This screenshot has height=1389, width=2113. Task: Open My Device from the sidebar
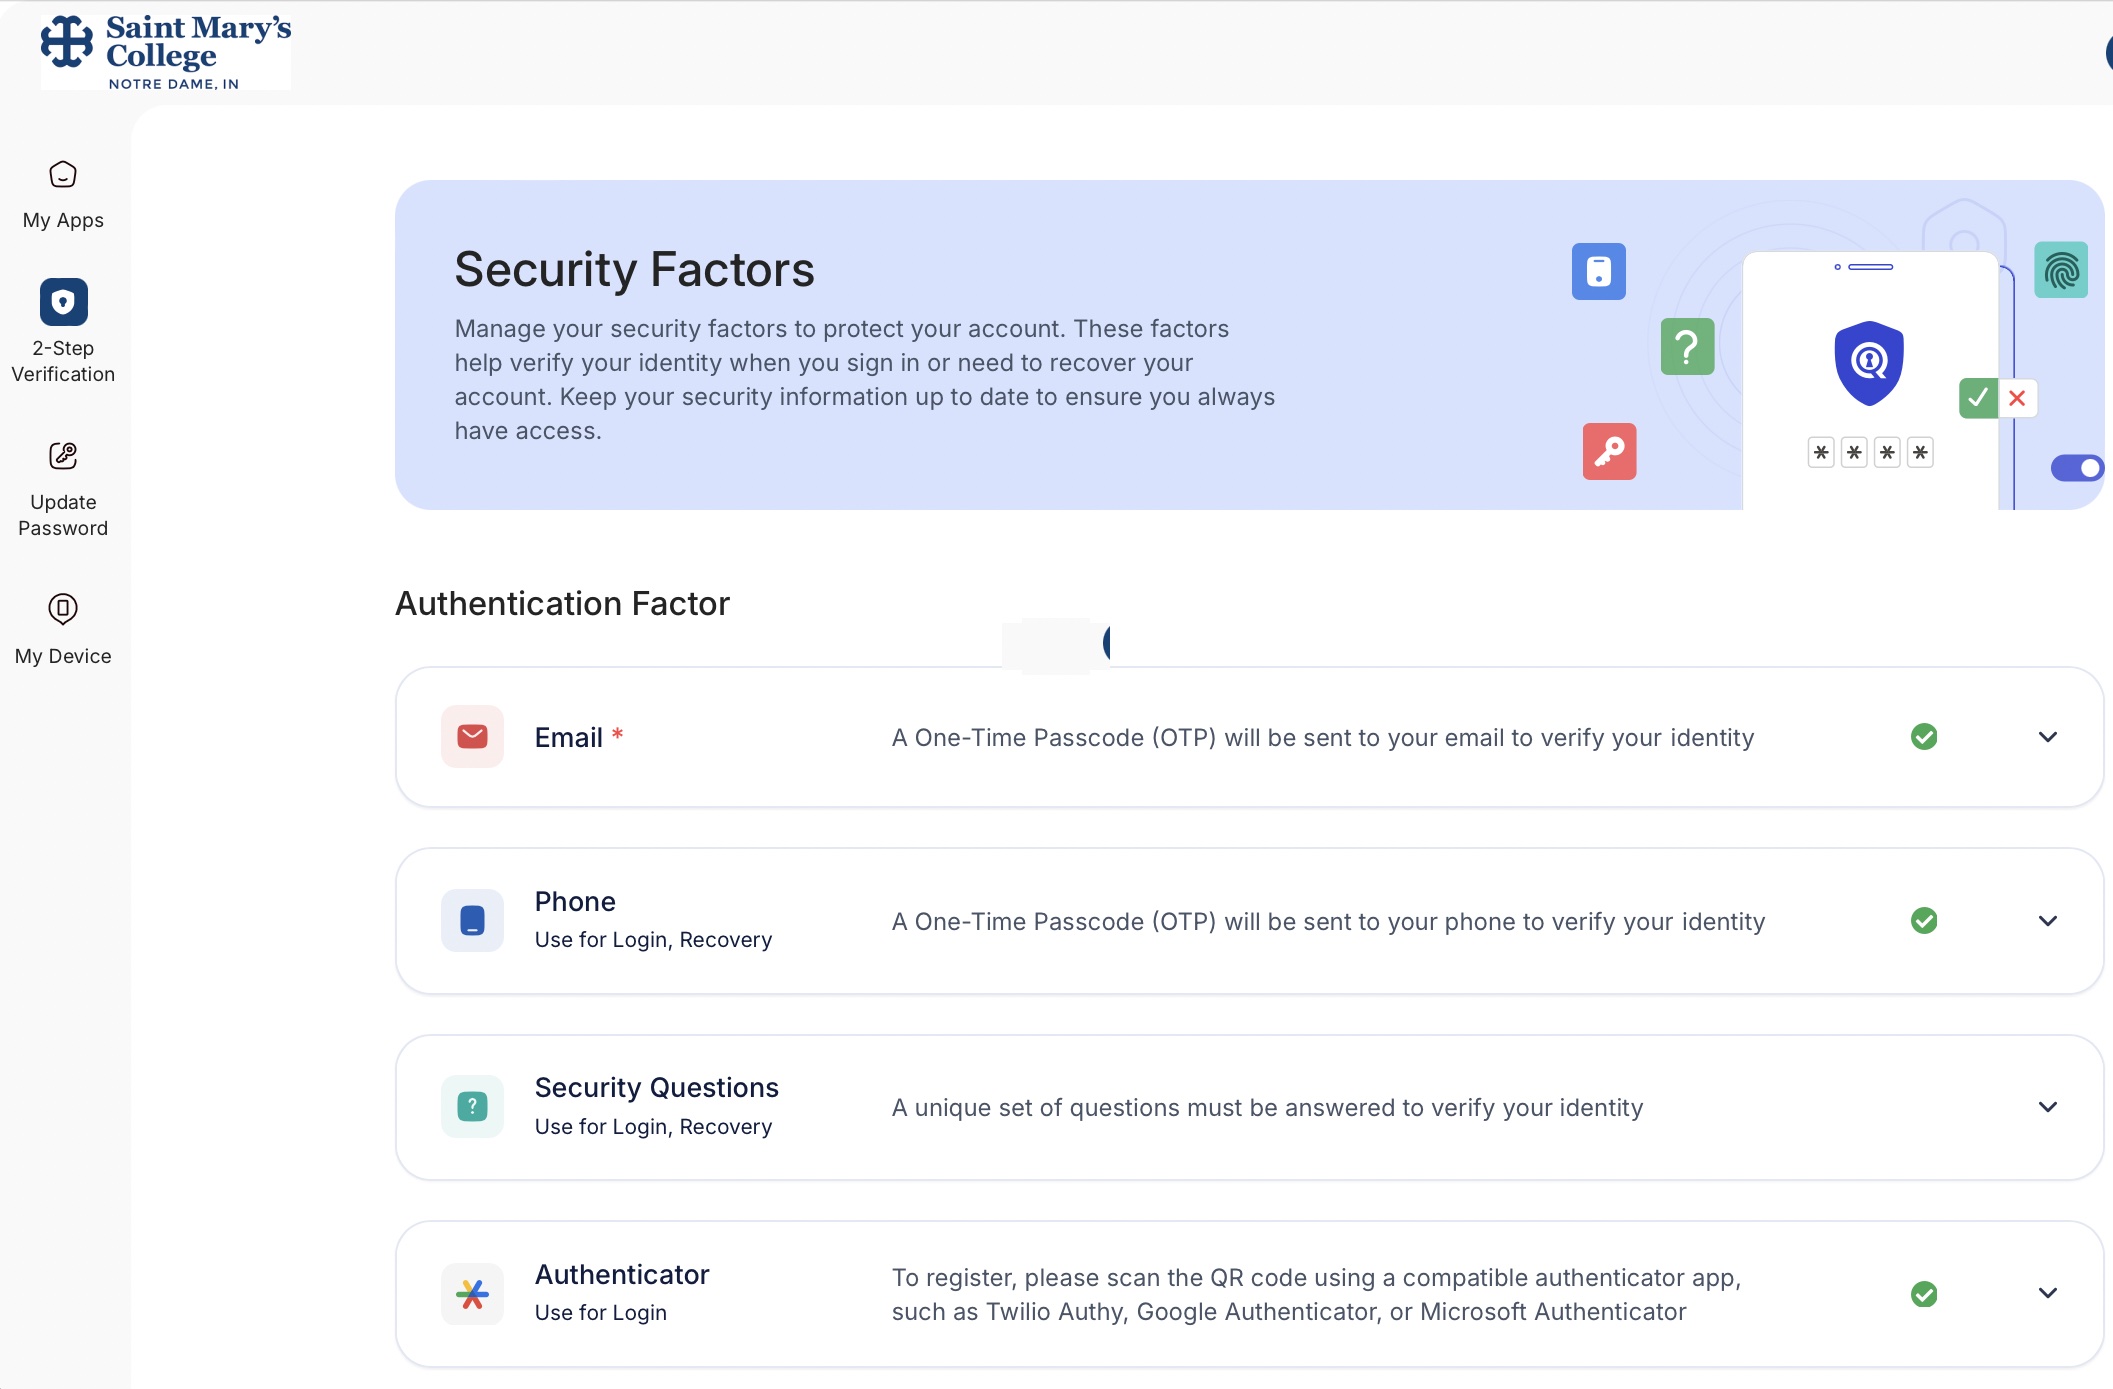click(x=62, y=610)
